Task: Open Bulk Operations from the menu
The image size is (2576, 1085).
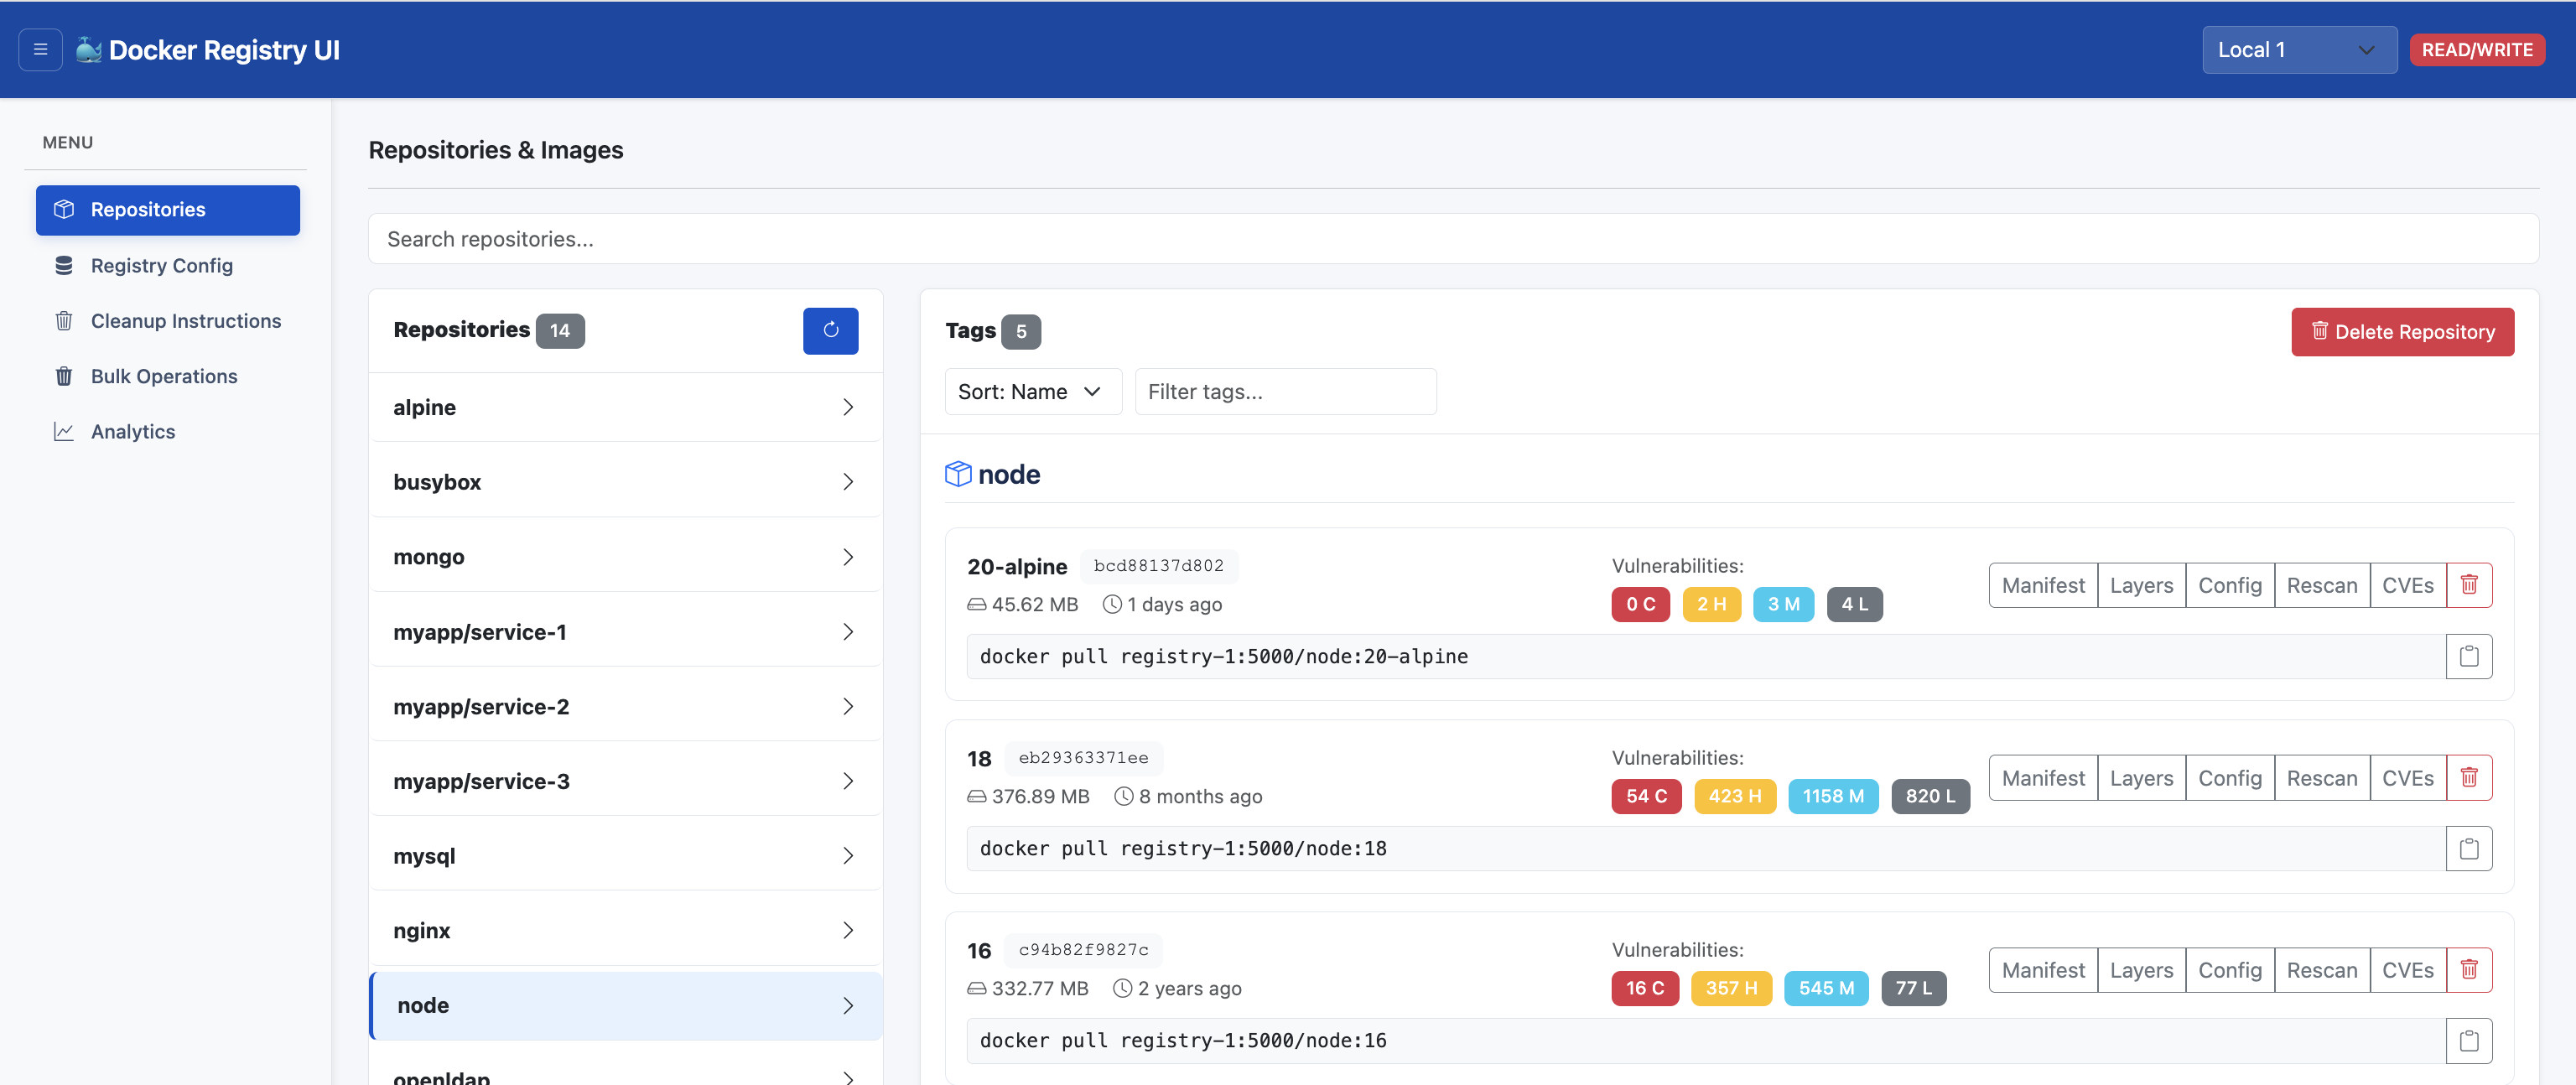Action: (163, 376)
